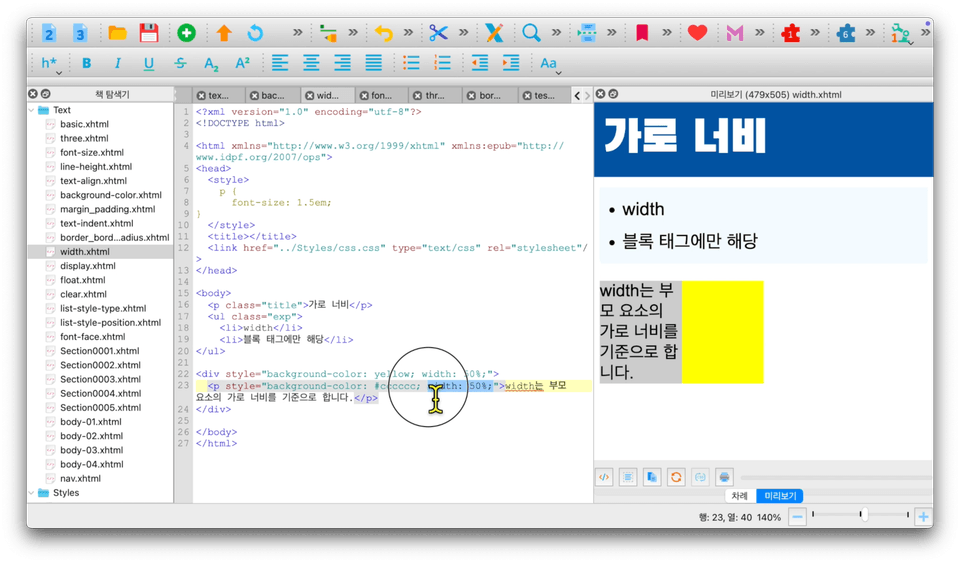
Task: Run plugin 6 blue puzzle icon
Action: [846, 32]
